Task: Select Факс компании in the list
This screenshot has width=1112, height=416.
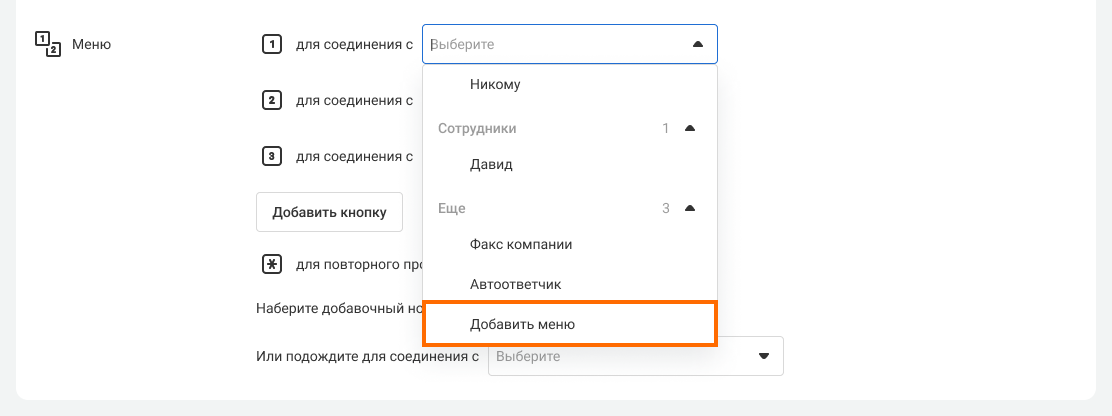Action: click(x=520, y=244)
